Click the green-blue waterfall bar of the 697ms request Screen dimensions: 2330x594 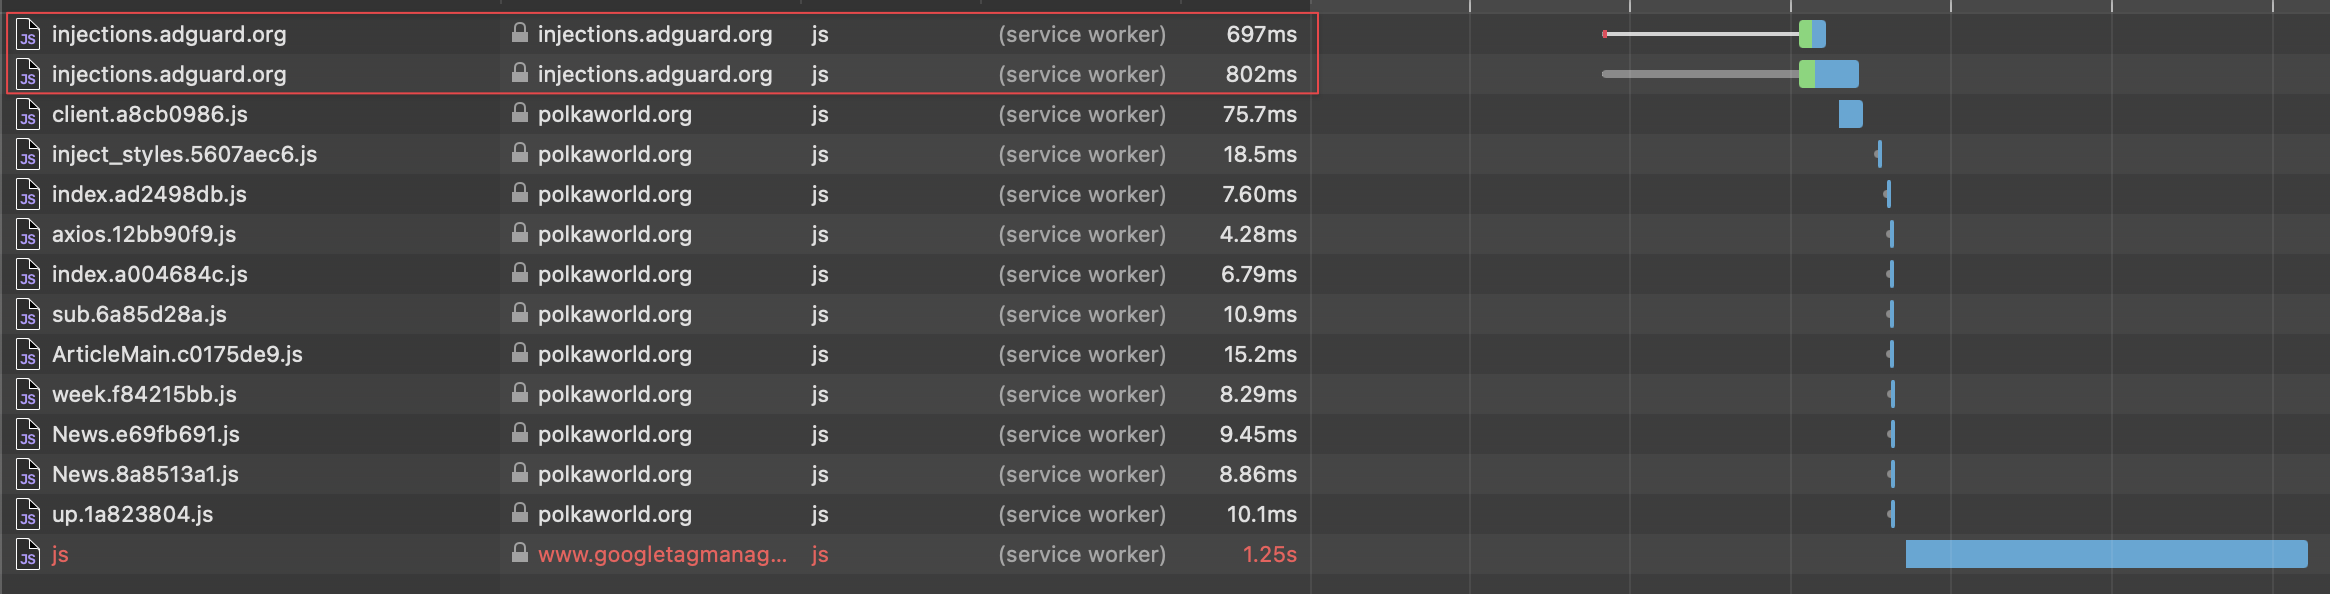(x=1812, y=34)
